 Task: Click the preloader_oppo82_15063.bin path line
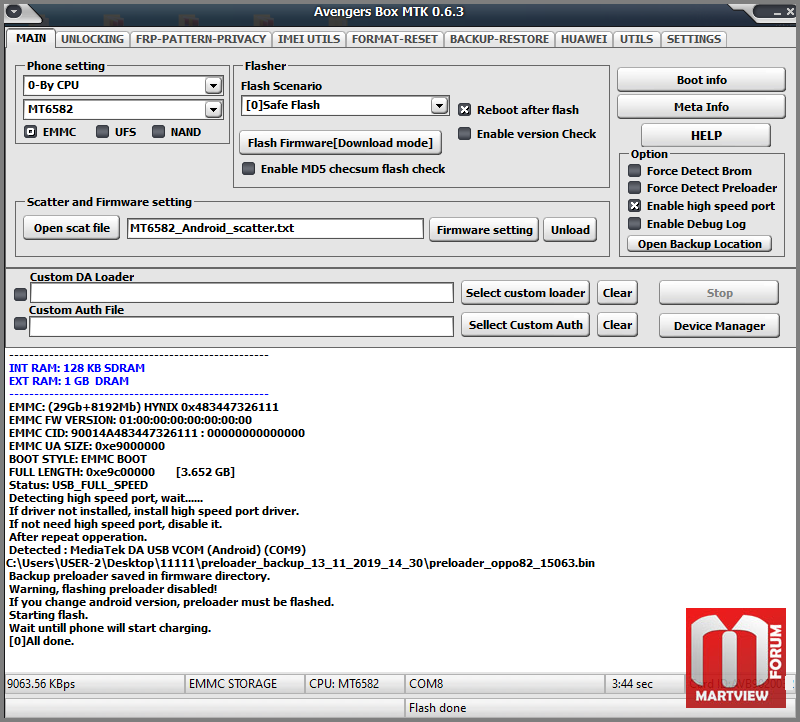[301, 563]
